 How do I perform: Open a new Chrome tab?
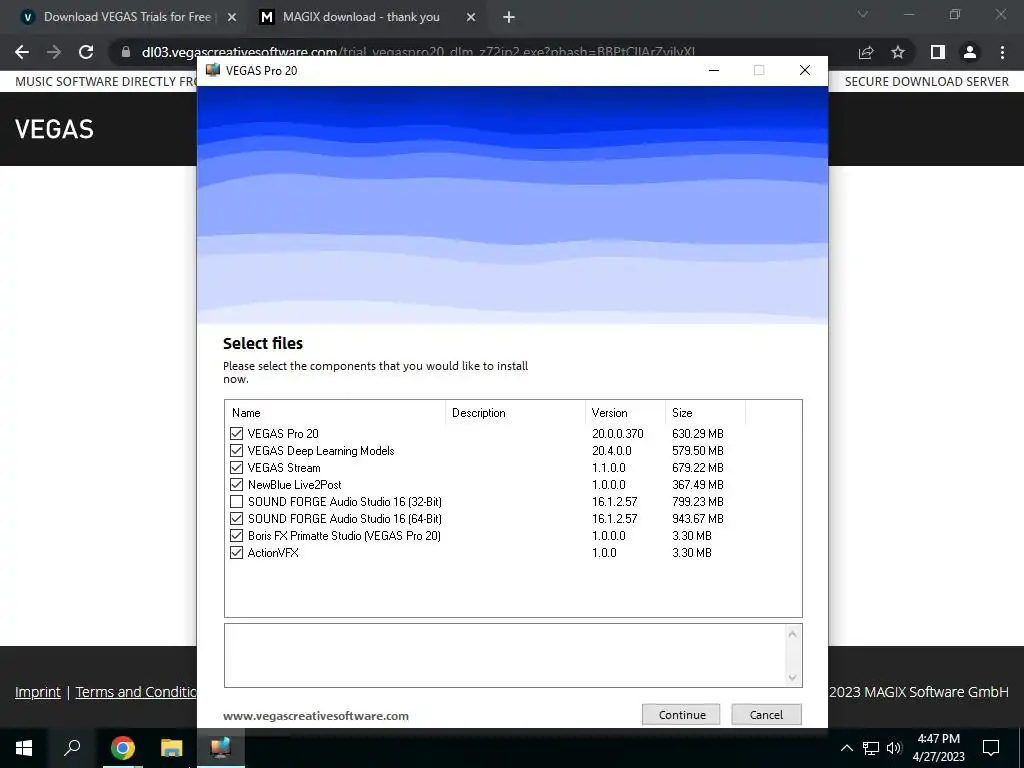[509, 18]
